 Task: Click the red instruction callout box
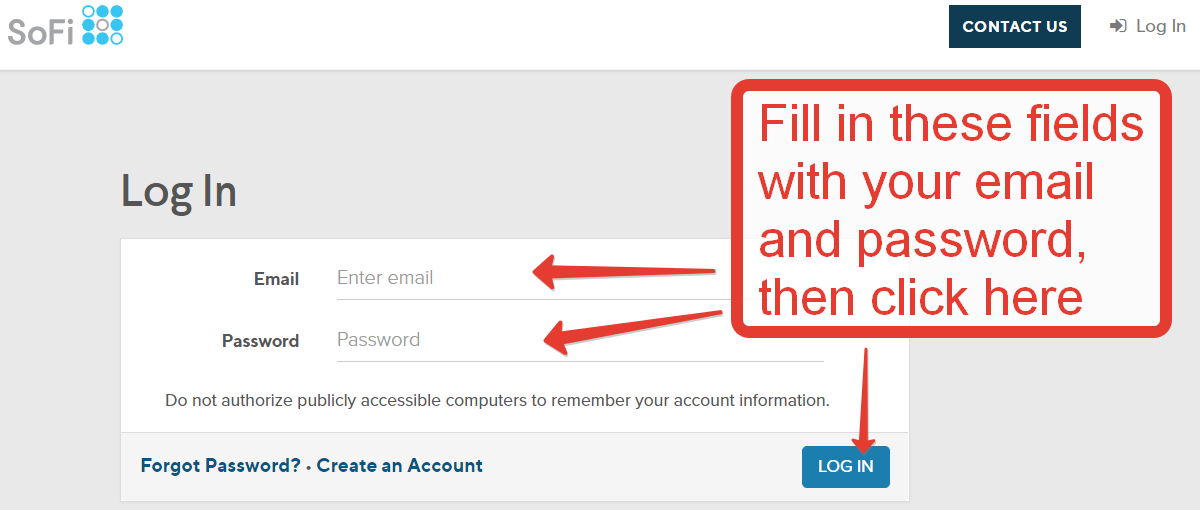[951, 208]
